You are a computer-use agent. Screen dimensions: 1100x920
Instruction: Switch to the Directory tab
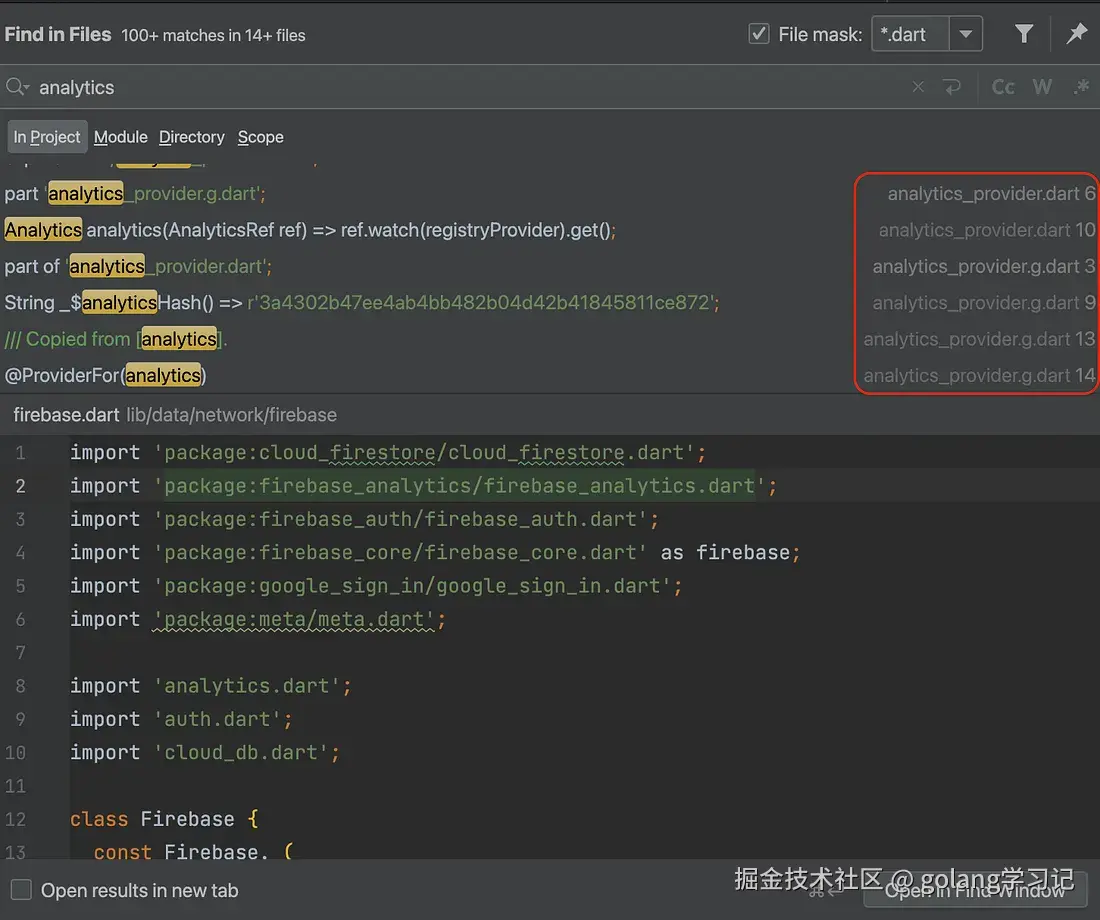(192, 137)
